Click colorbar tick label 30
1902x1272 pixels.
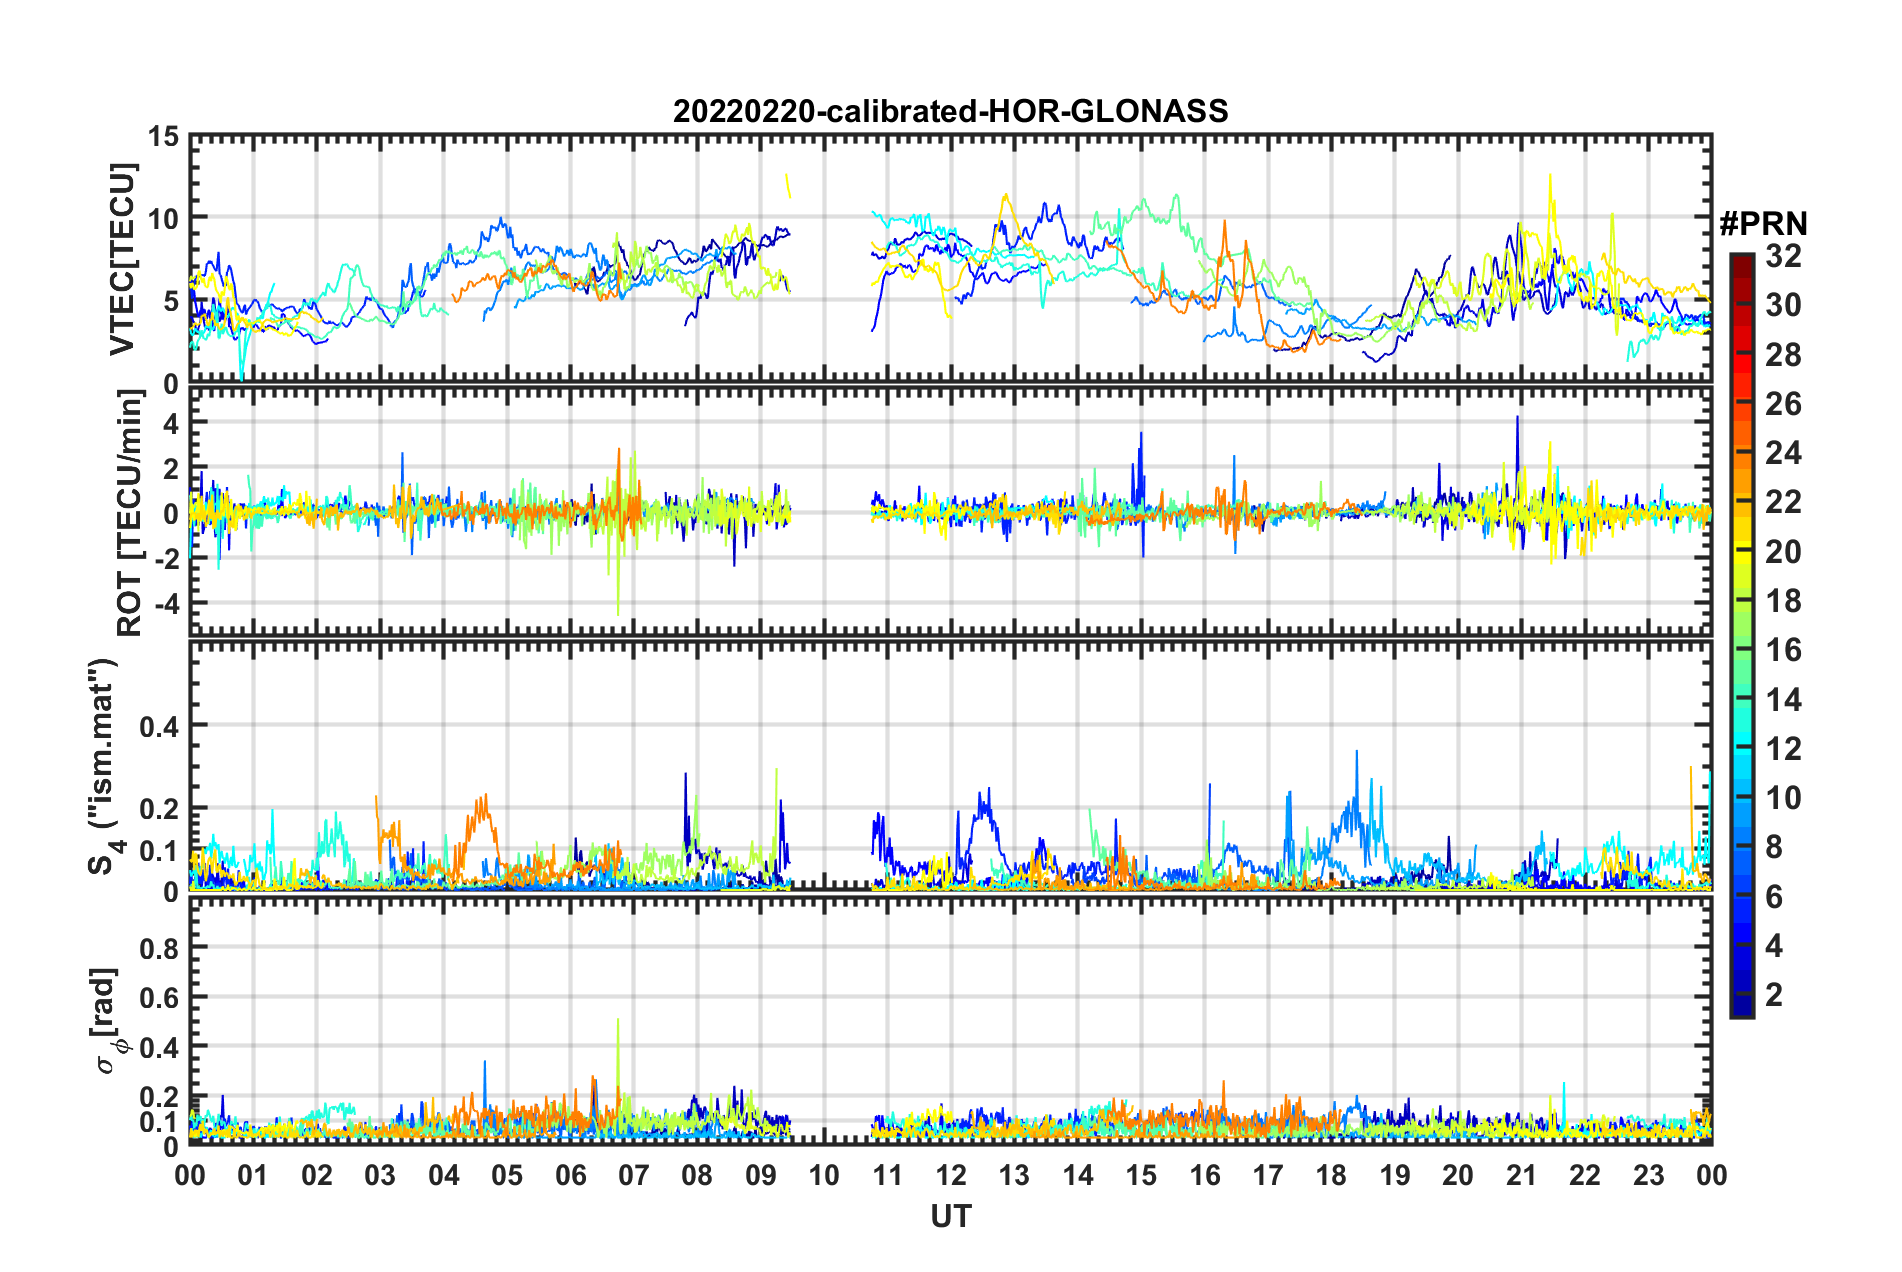(1783, 305)
